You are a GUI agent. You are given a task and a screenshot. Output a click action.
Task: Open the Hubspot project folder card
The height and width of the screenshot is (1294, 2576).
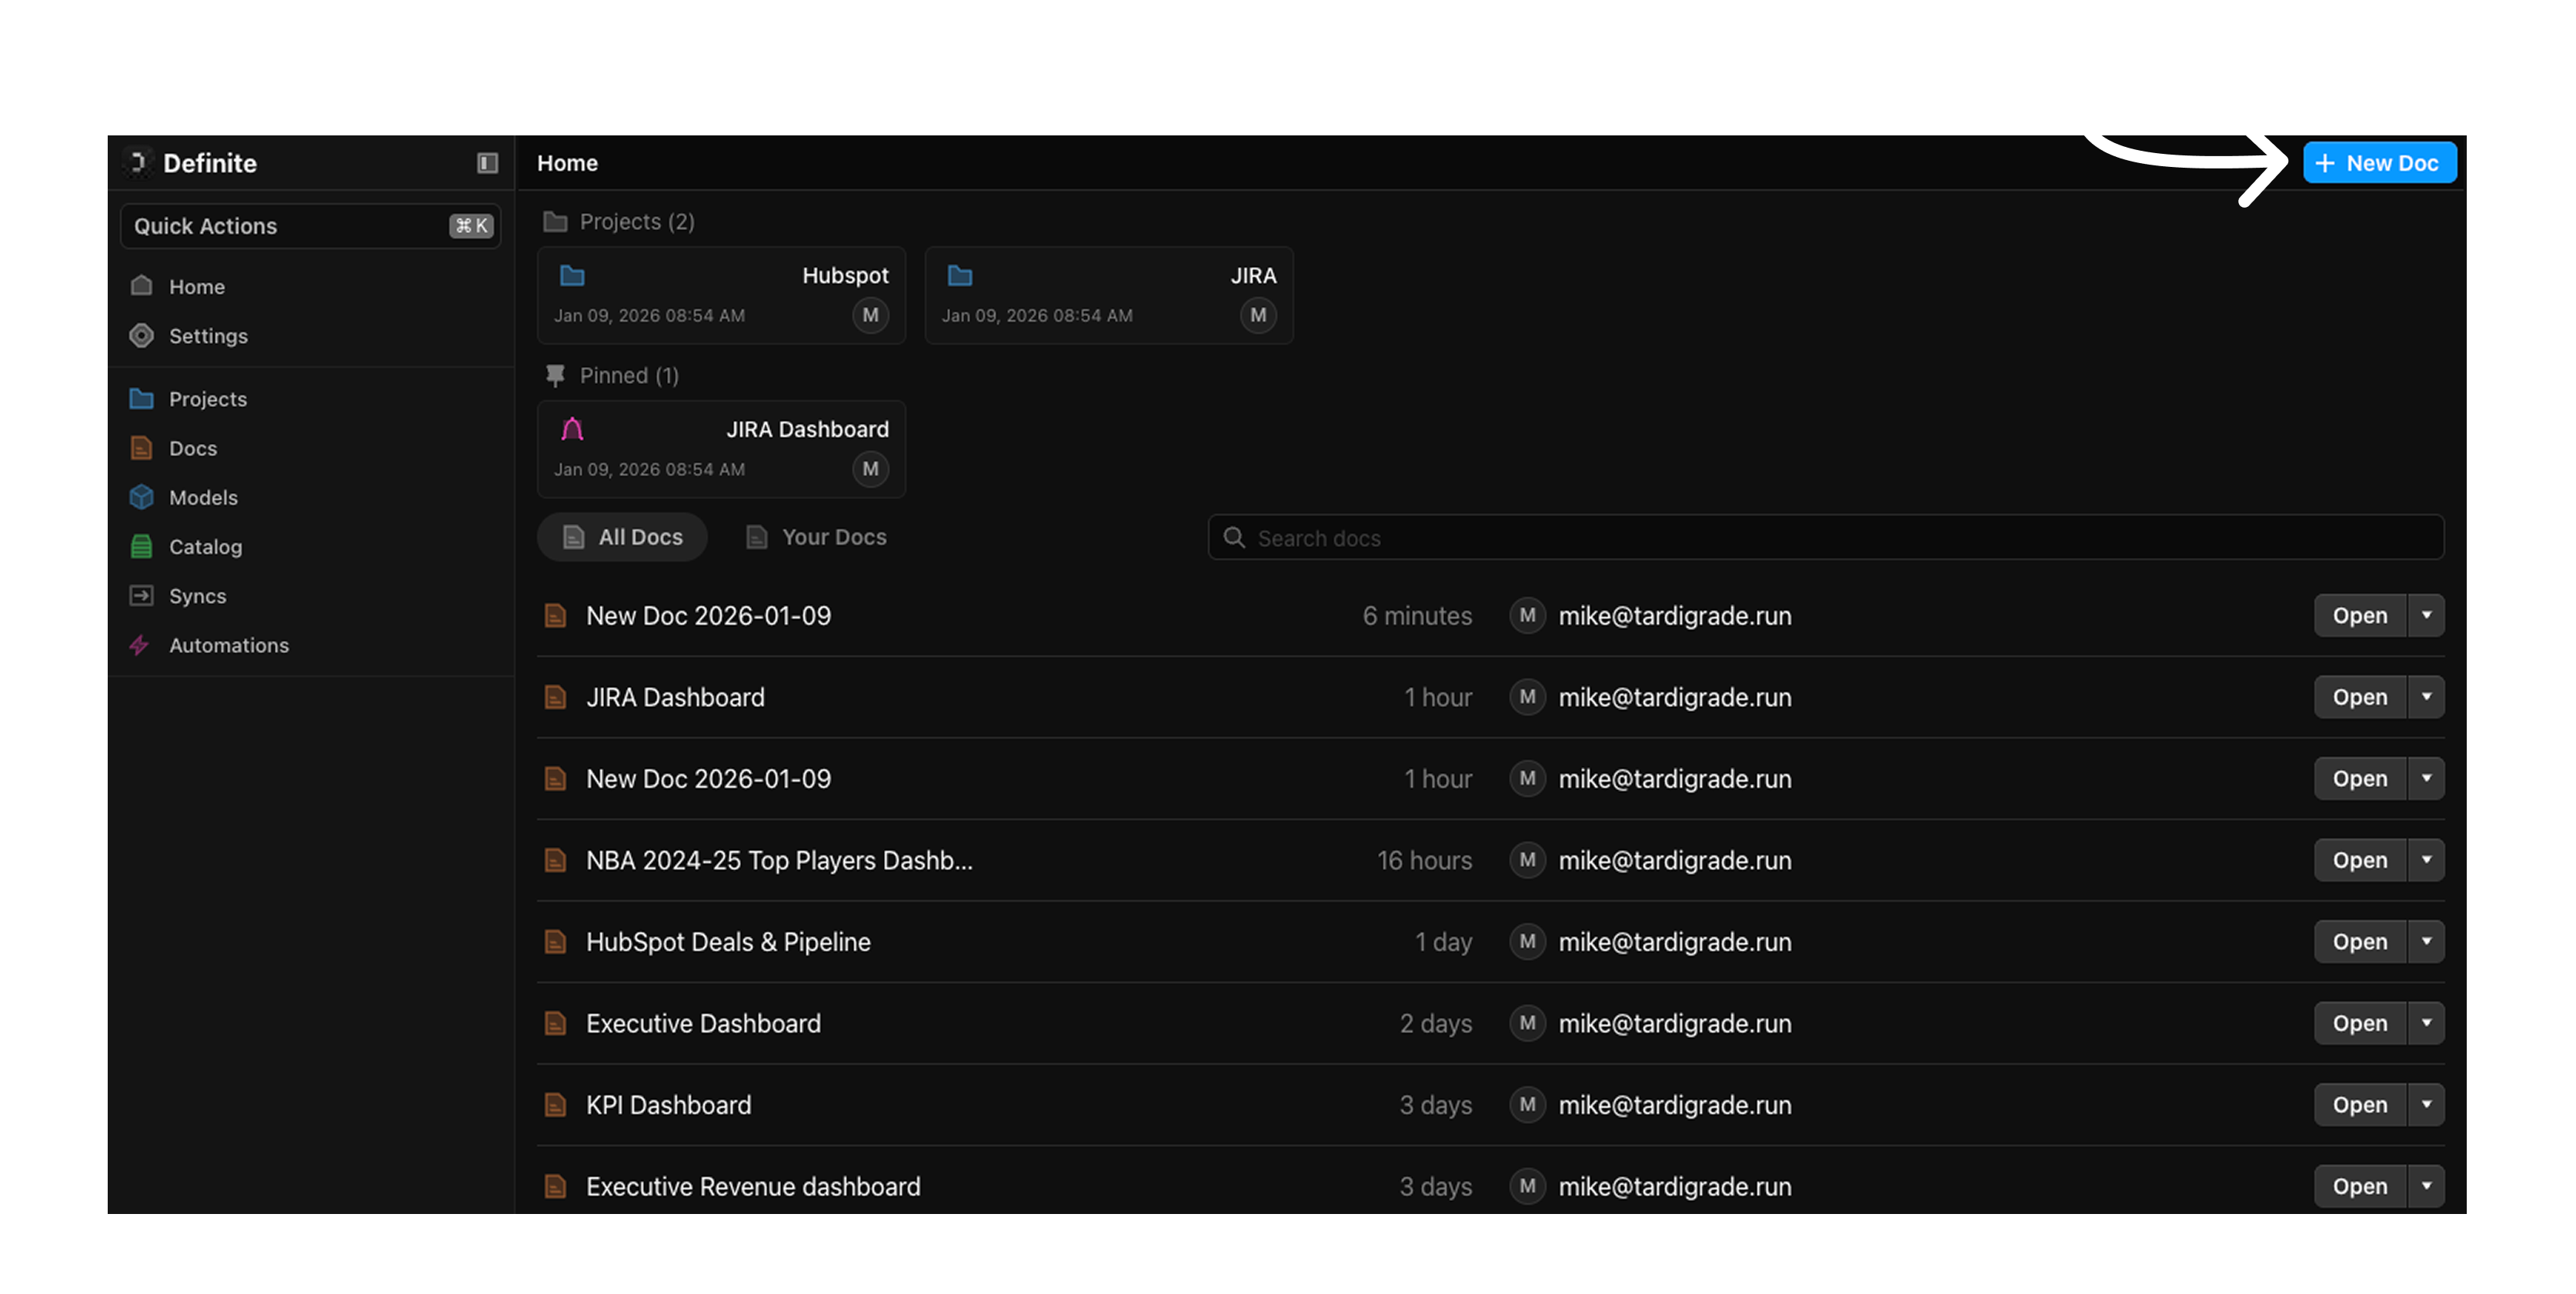(721, 295)
